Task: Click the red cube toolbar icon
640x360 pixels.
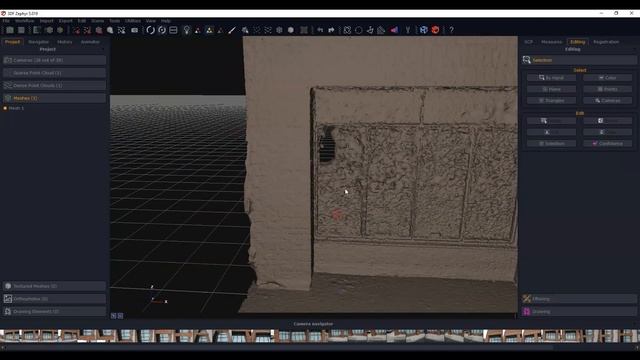Action: click(x=99, y=30)
